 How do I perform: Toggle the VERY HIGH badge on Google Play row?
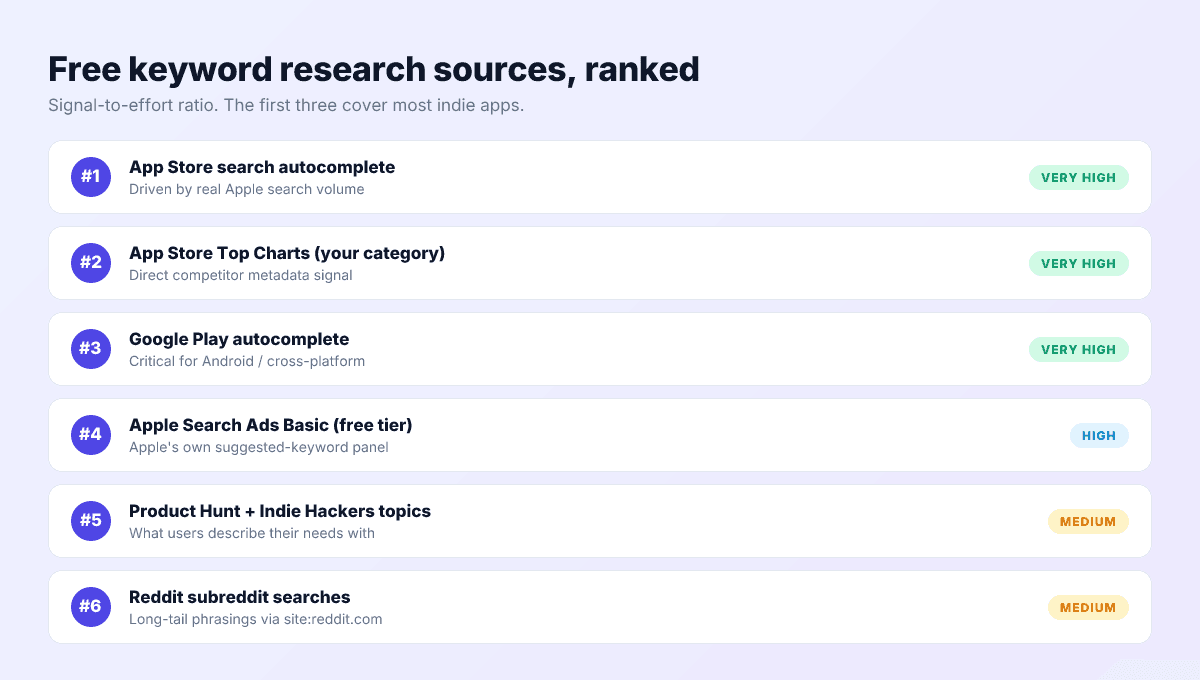(x=1079, y=349)
